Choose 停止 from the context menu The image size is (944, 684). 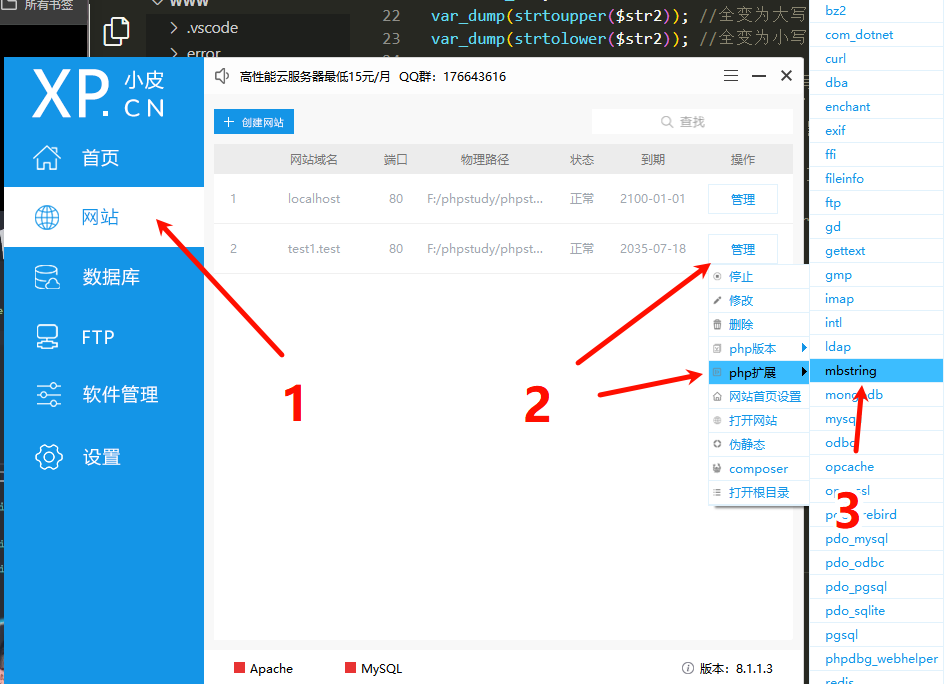759,276
